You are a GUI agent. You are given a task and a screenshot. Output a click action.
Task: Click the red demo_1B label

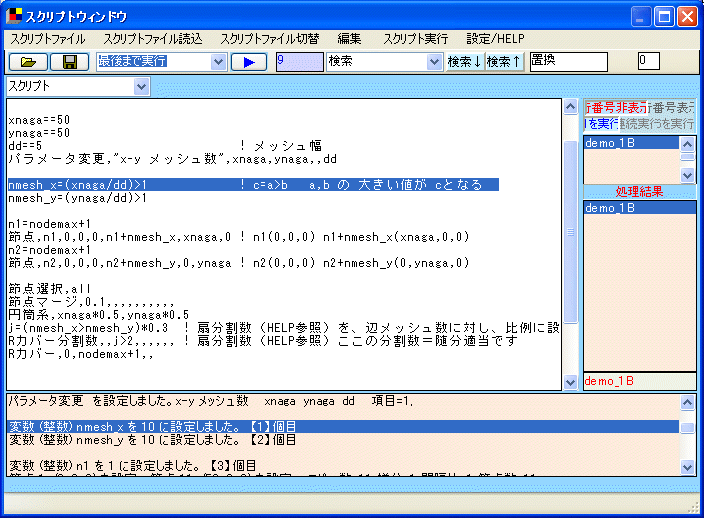click(609, 381)
